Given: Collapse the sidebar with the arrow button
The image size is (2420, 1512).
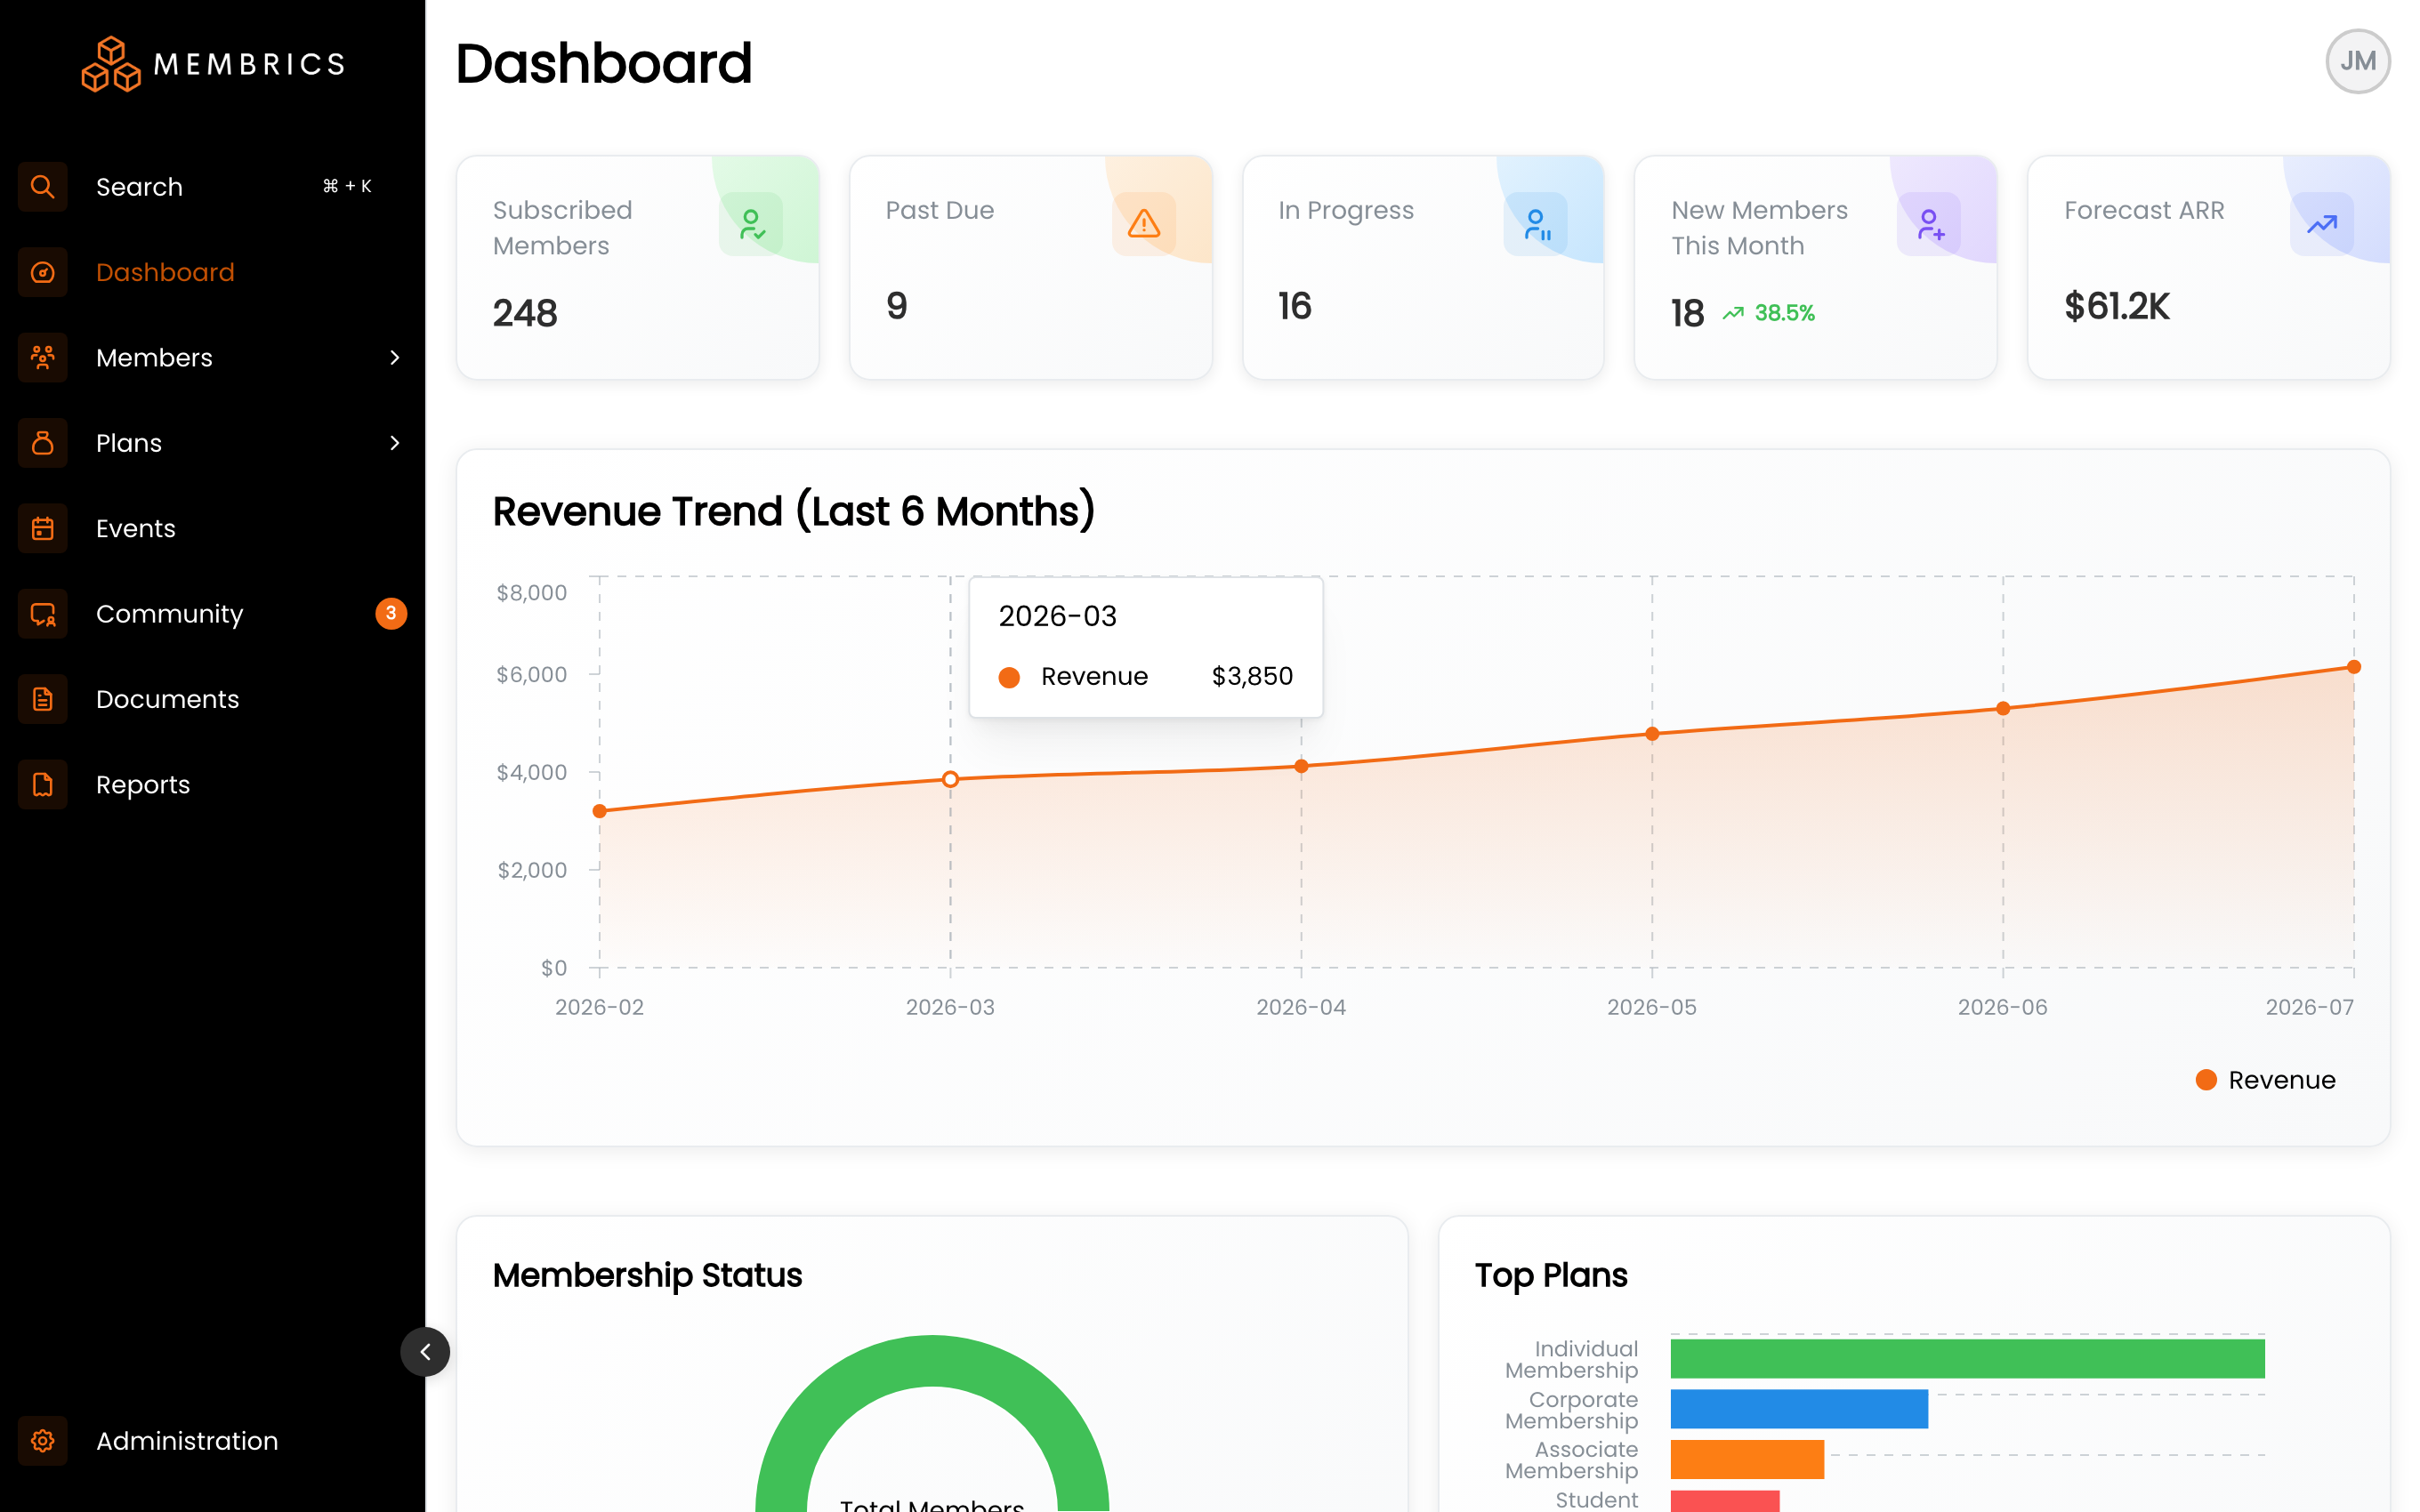Looking at the screenshot, I should coord(425,1352).
